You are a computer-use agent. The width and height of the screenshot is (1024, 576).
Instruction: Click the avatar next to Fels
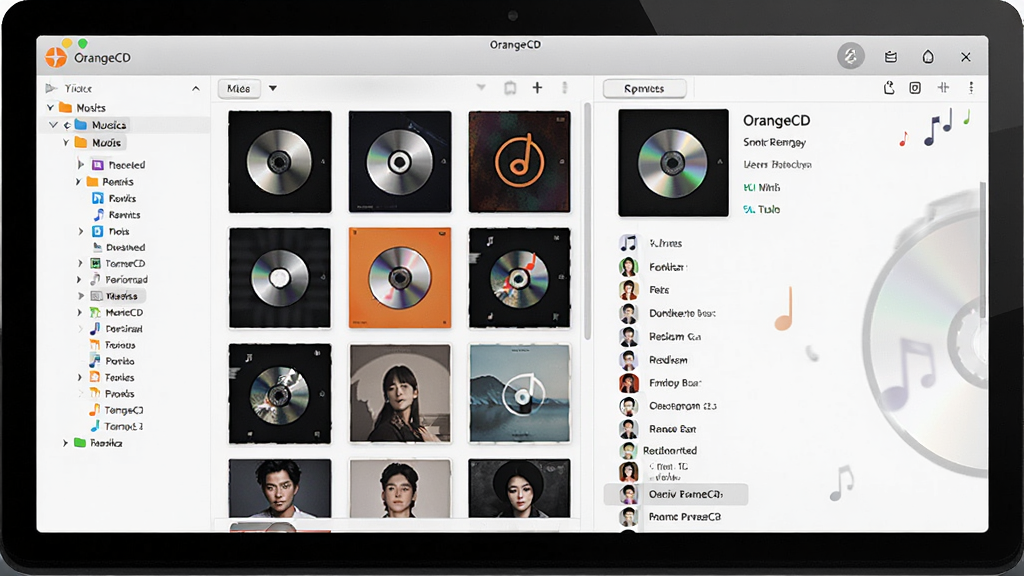click(628, 290)
